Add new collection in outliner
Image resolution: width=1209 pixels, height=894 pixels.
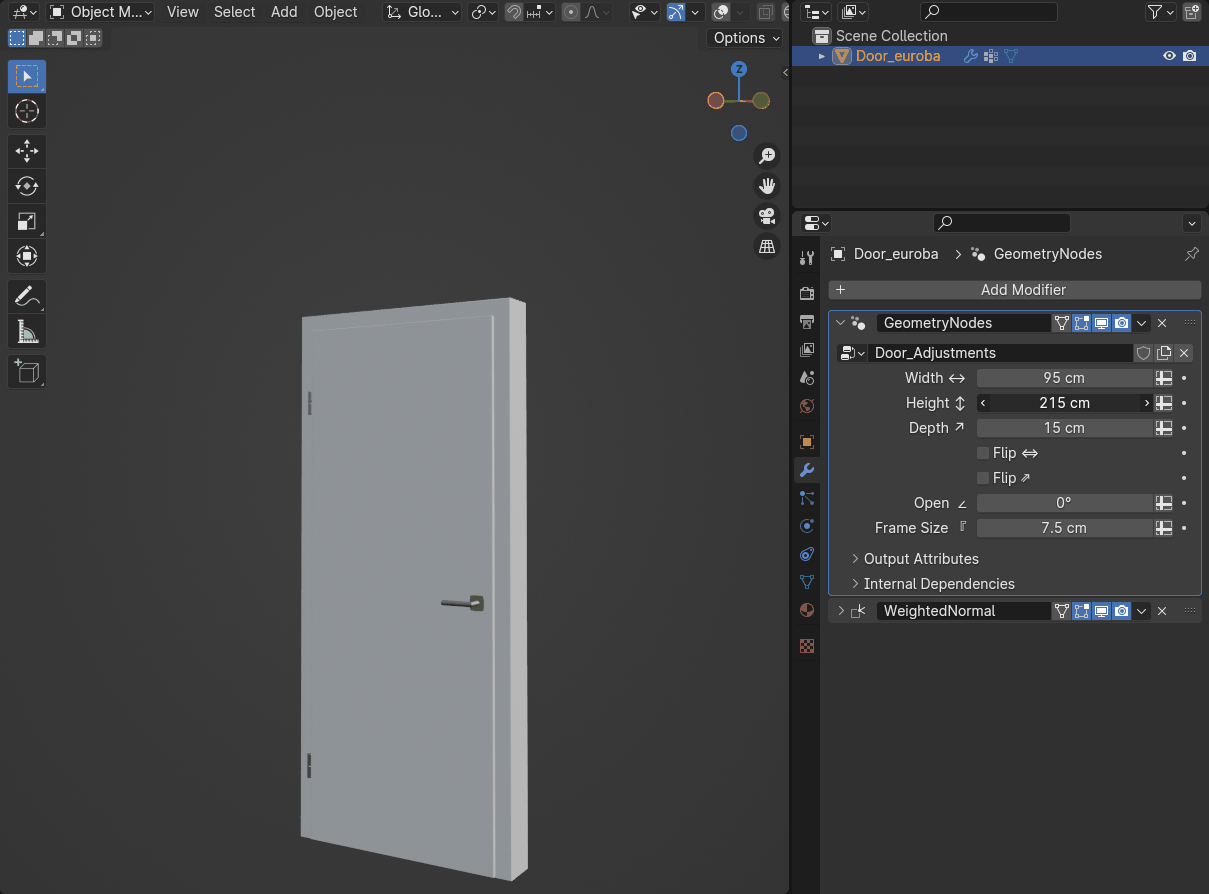coord(1191,12)
